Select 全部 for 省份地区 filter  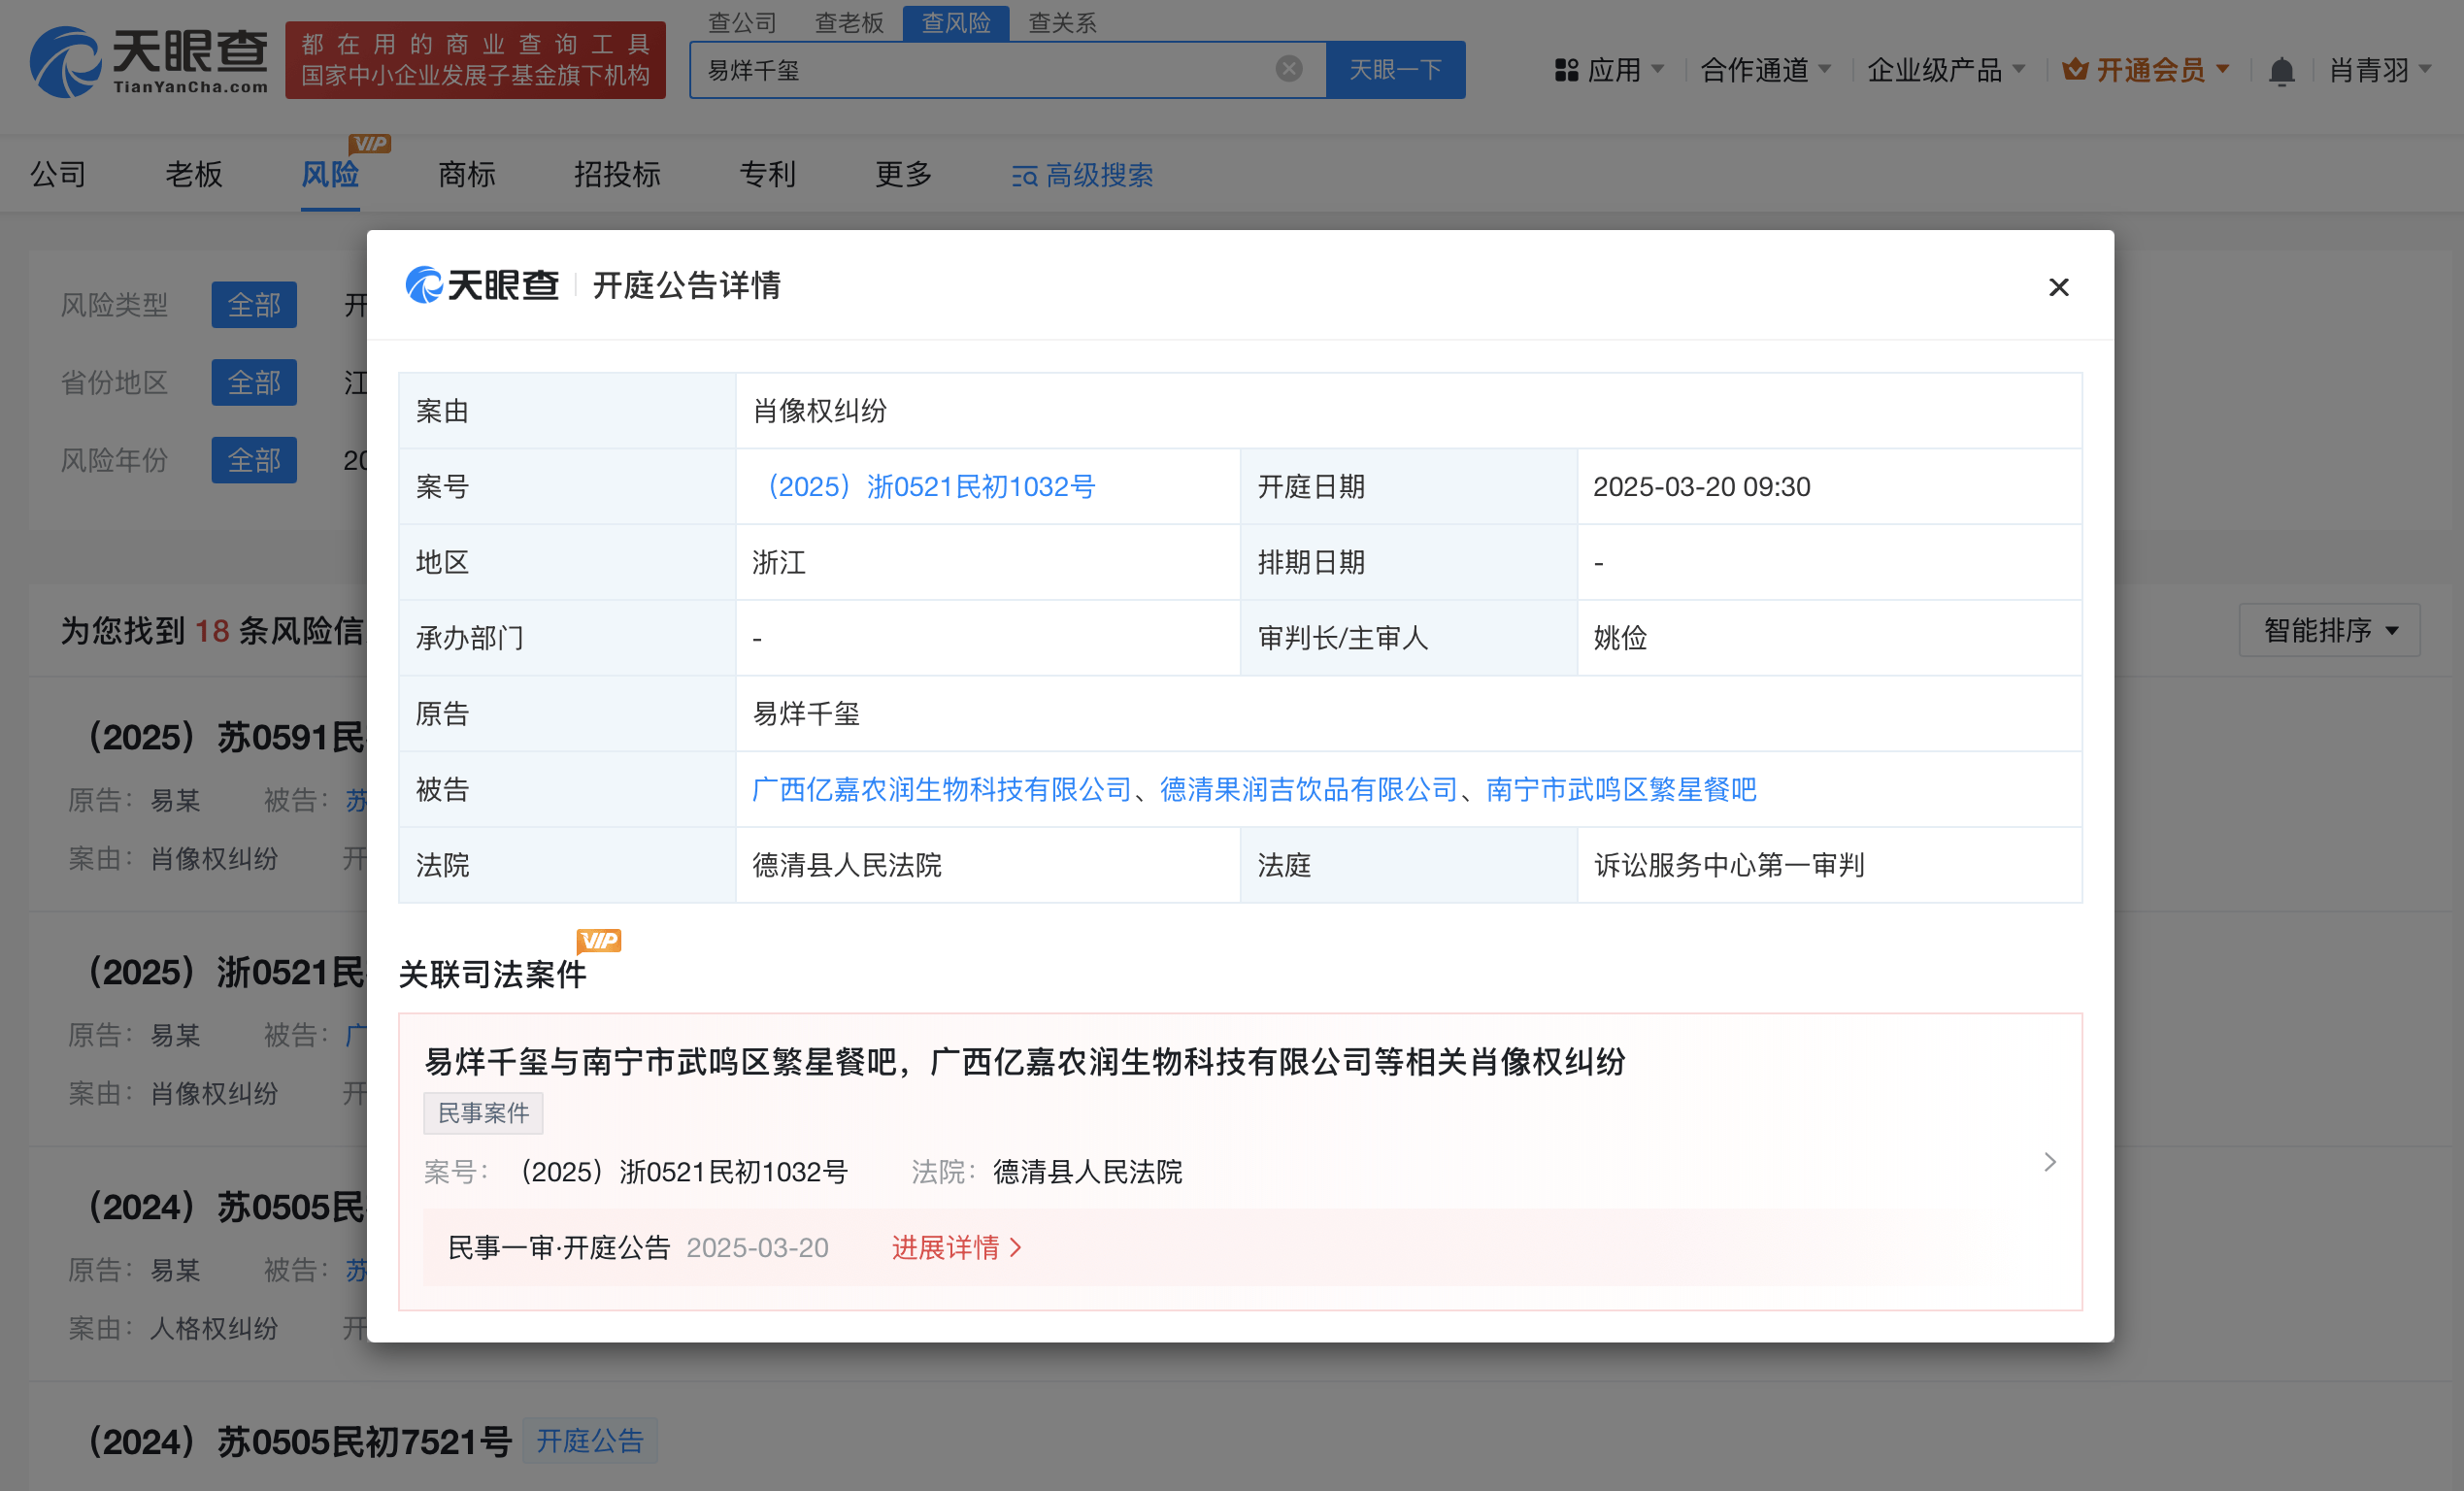tap(254, 382)
